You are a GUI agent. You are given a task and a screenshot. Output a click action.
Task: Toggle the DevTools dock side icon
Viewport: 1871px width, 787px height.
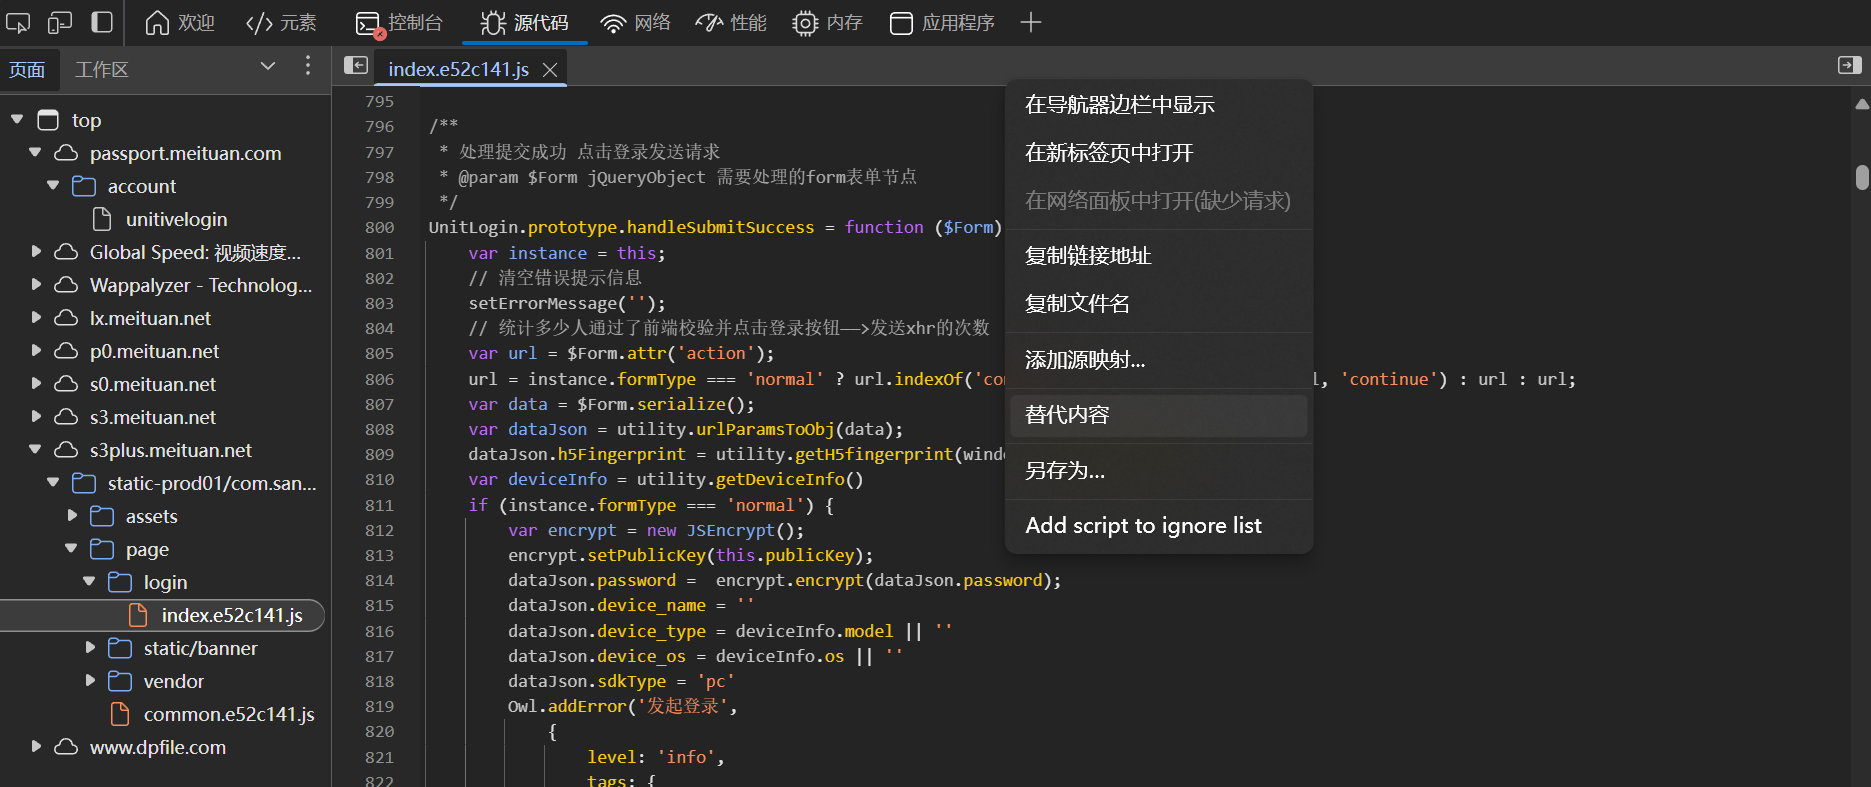pyautogui.click(x=102, y=22)
